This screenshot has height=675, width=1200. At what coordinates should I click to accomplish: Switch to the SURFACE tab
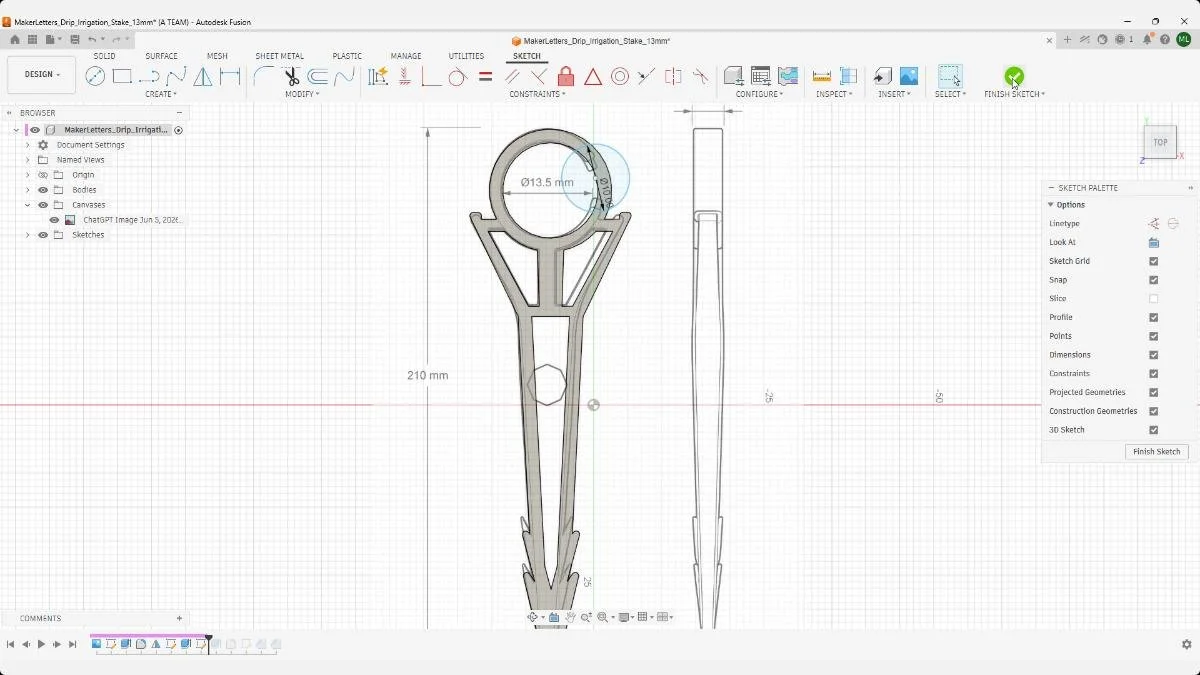(x=161, y=56)
